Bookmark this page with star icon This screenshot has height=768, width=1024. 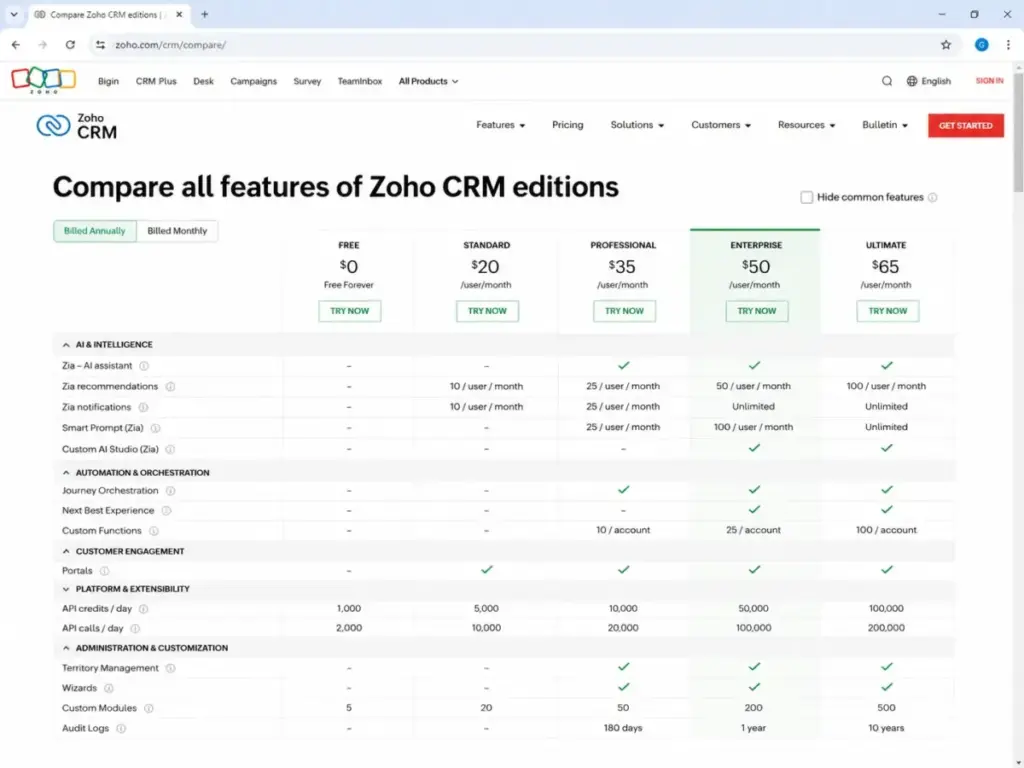(x=946, y=45)
